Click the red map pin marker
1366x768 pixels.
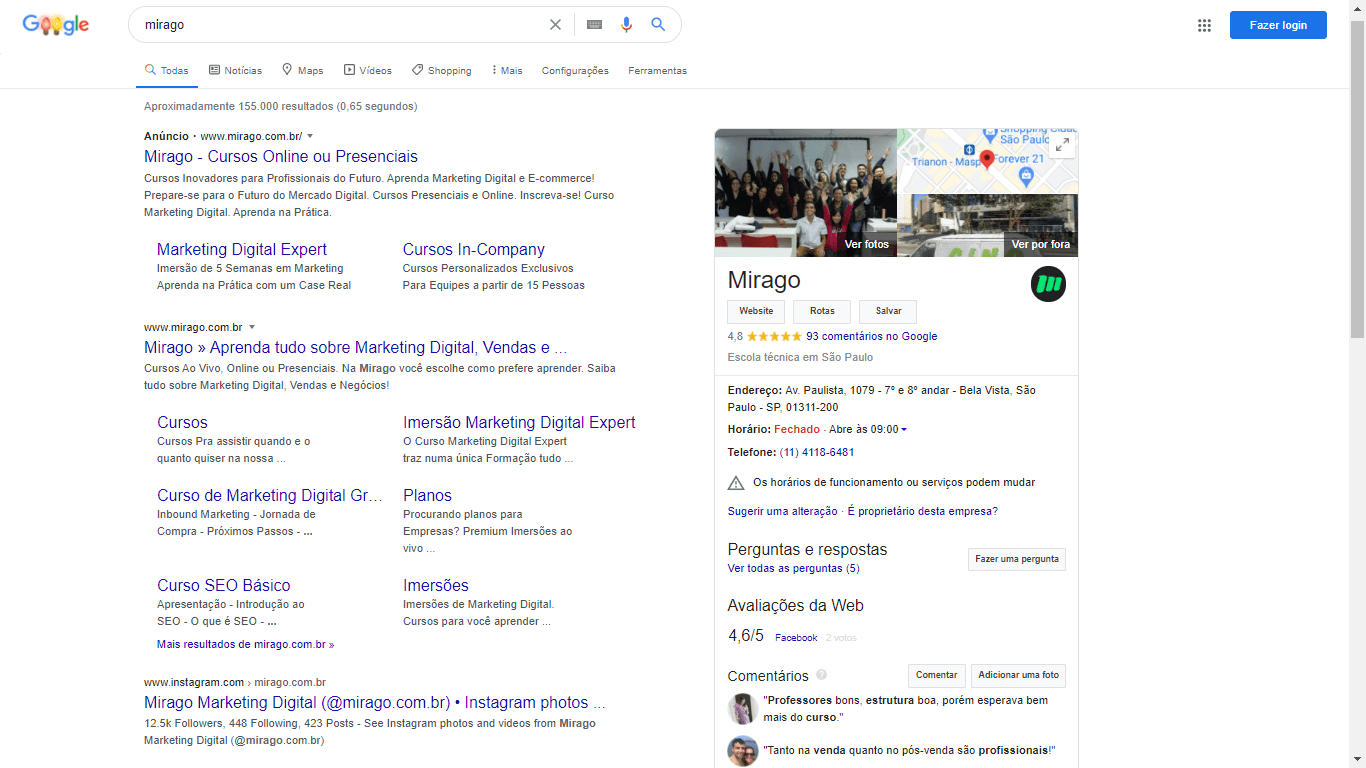coord(987,160)
